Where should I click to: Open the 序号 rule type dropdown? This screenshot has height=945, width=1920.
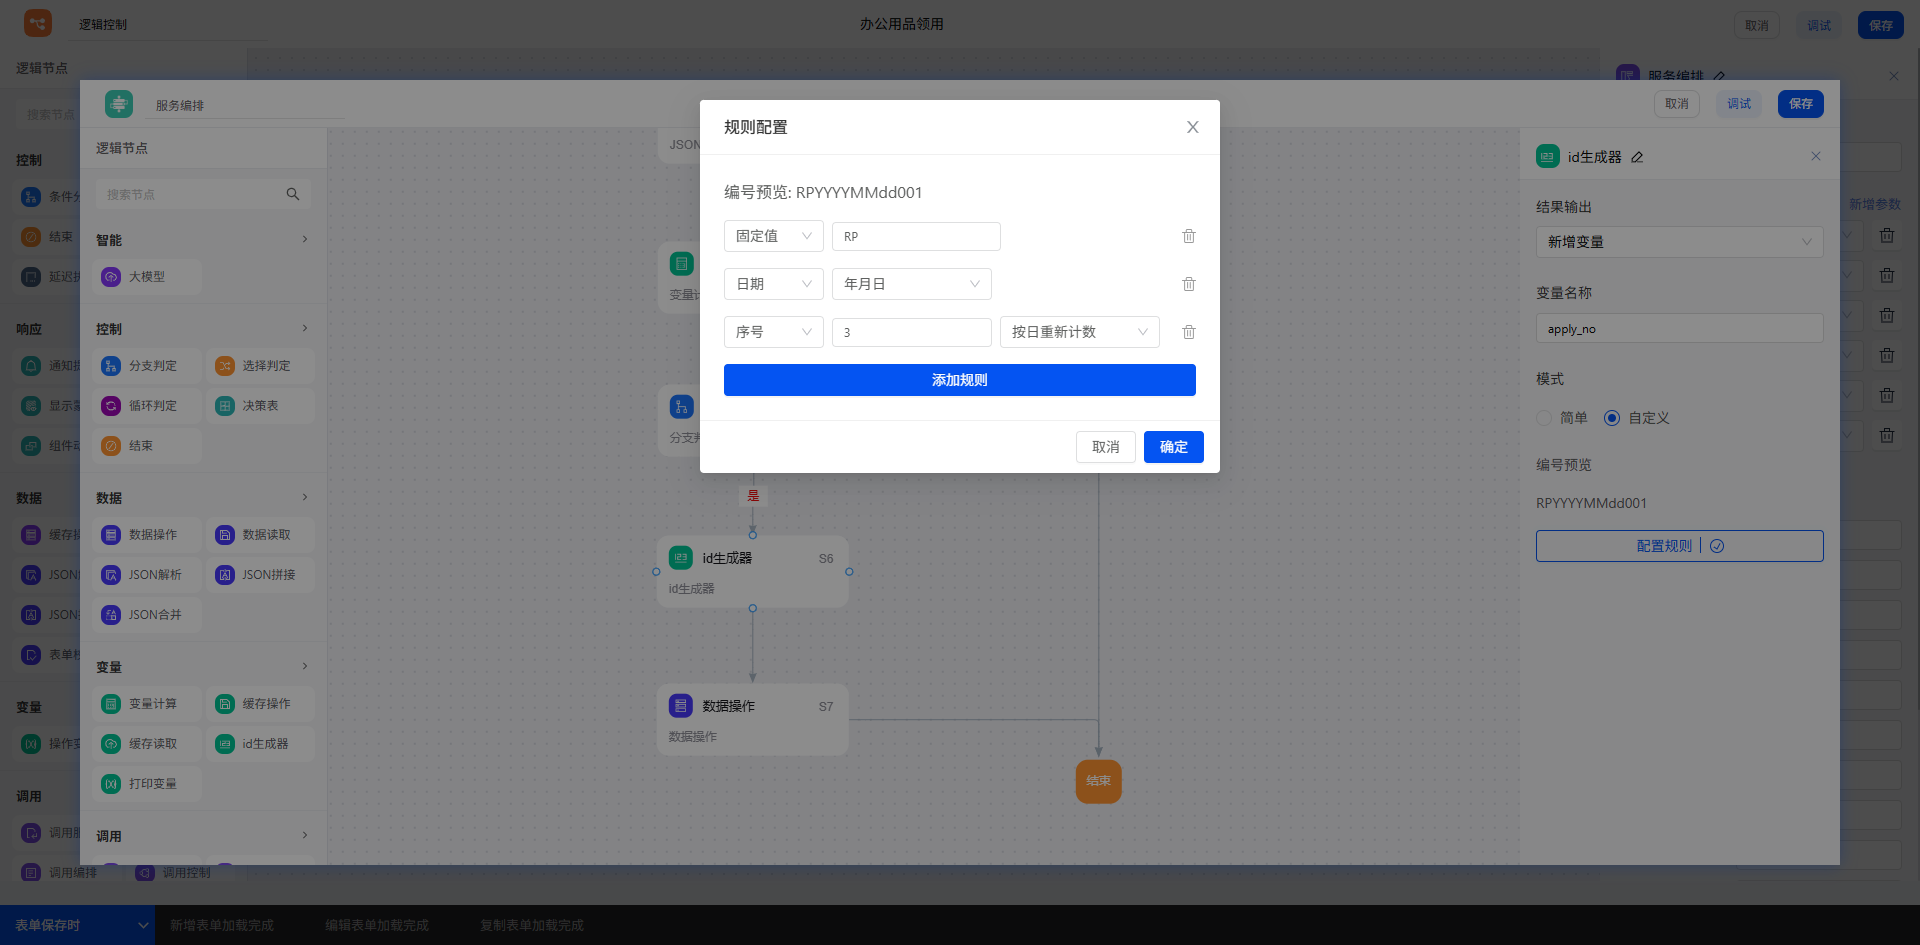click(774, 332)
